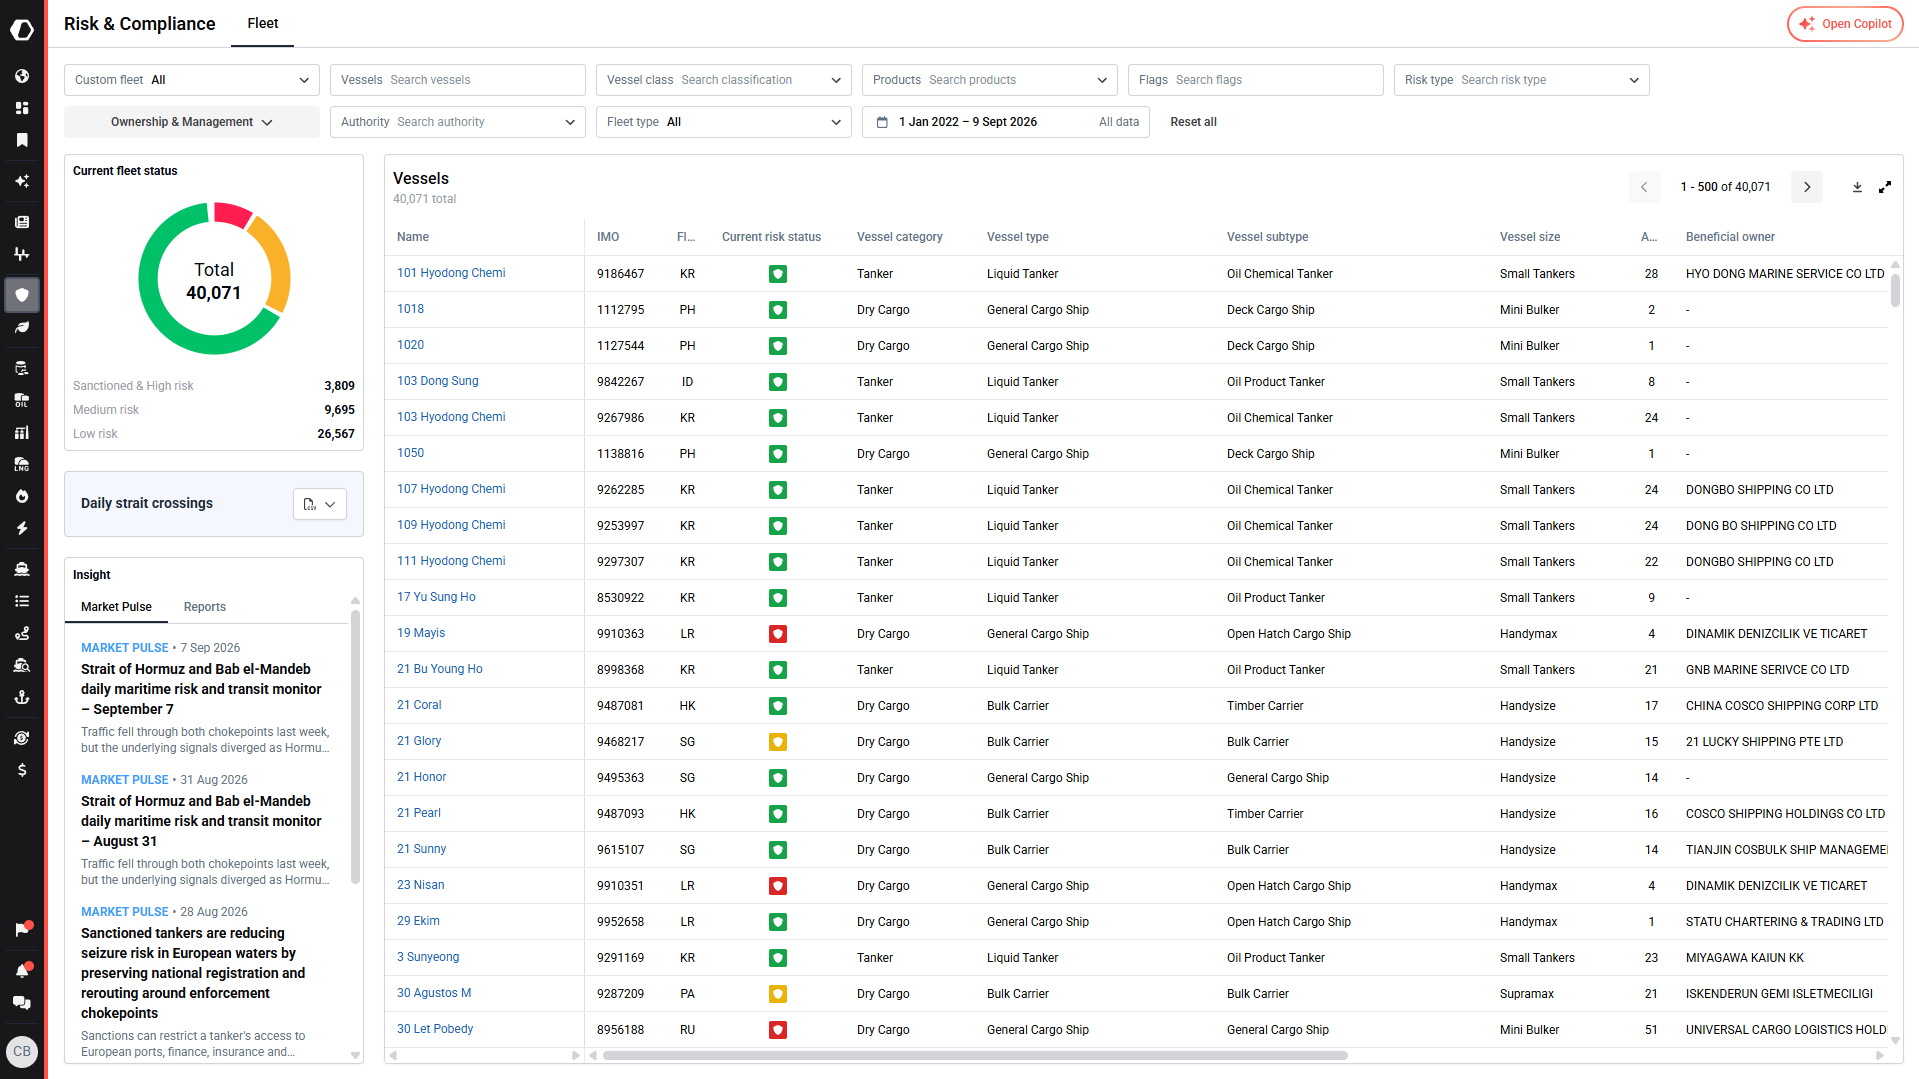
Task: Open the leaf emissions icon in sidebar
Action: (22, 327)
